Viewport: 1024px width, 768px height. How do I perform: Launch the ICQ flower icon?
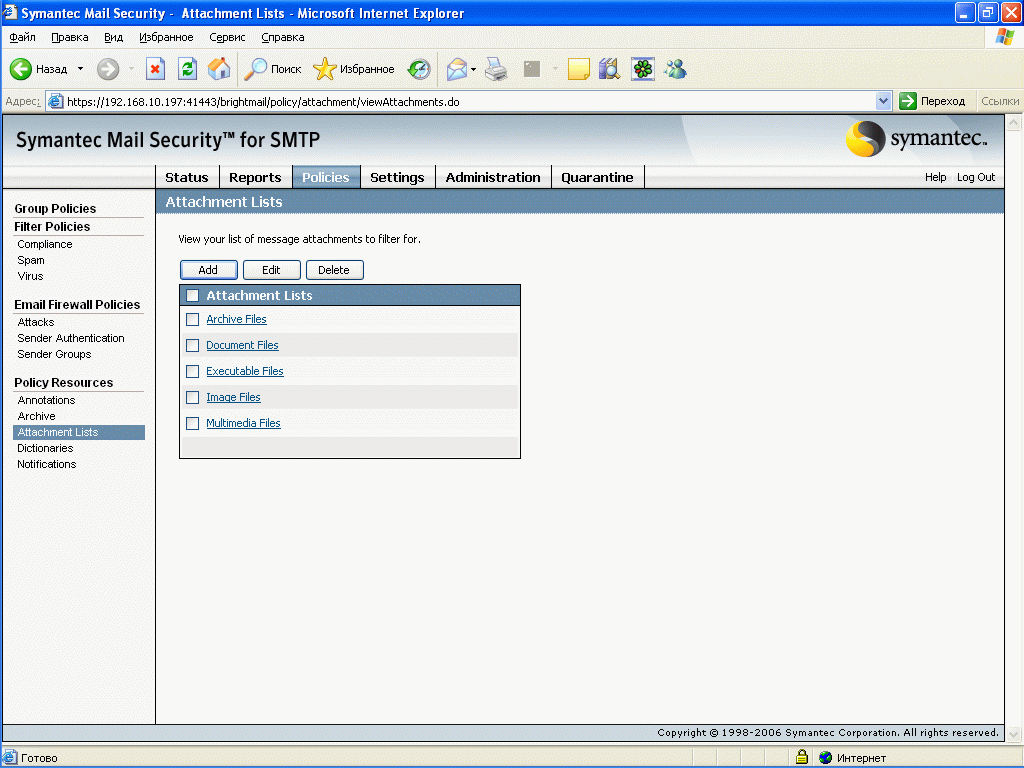click(x=643, y=69)
